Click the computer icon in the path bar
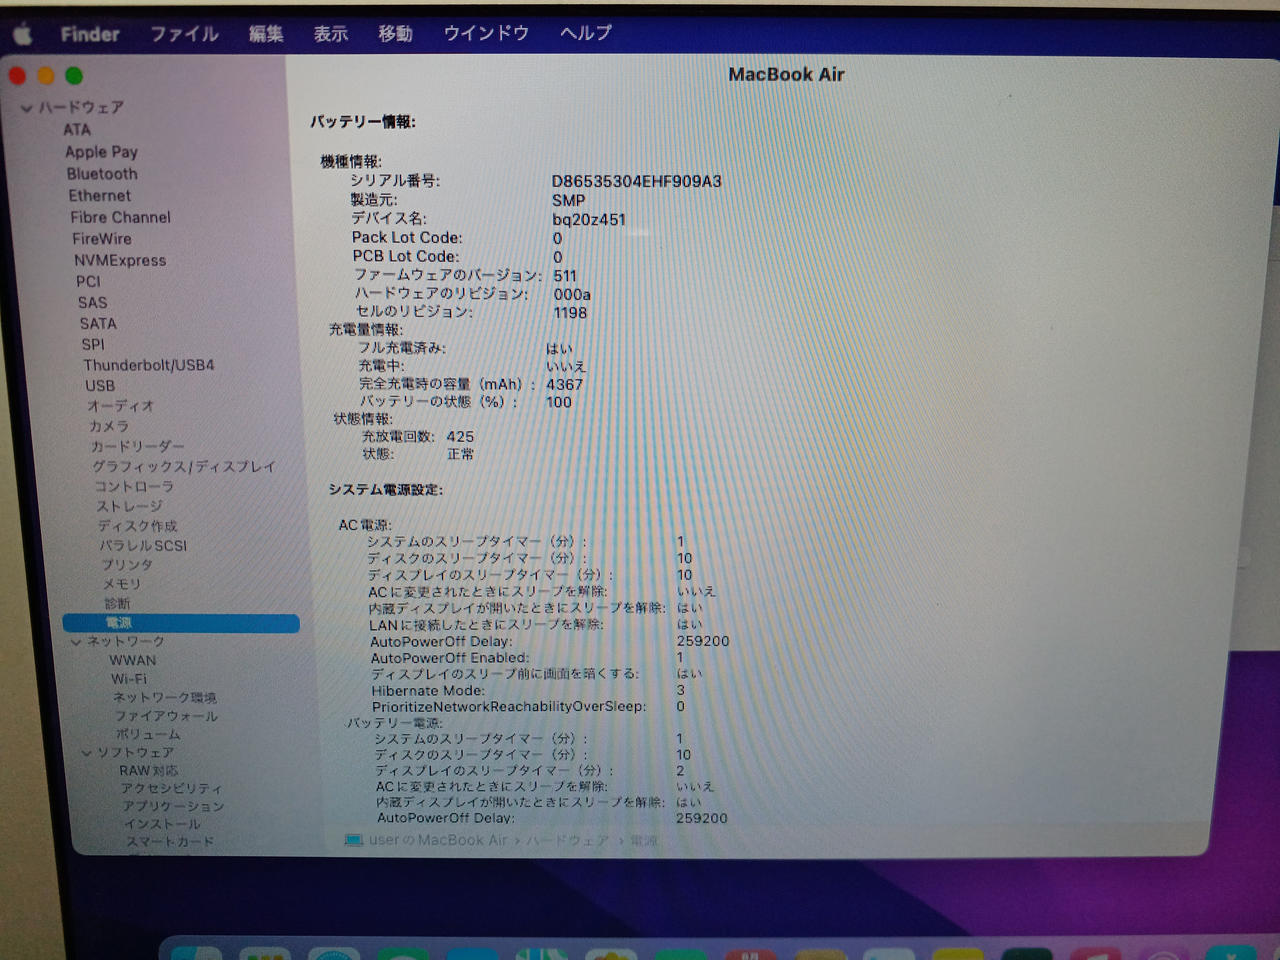 tap(353, 840)
